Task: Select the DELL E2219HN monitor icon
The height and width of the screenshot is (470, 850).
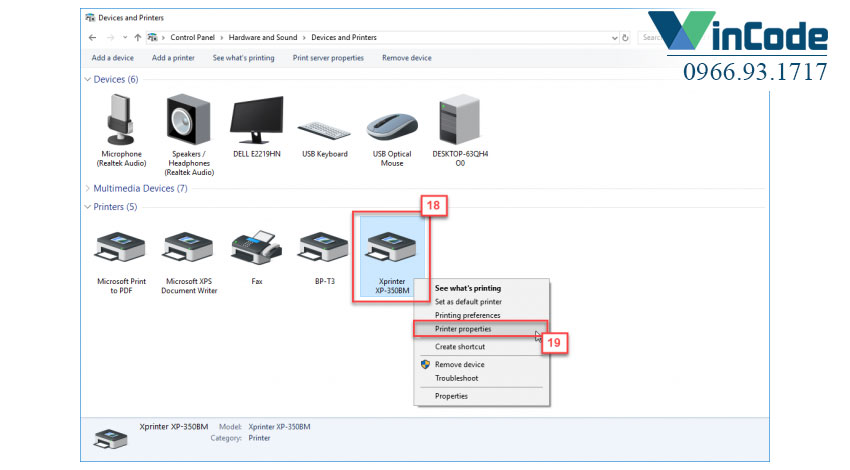Action: tap(257, 120)
